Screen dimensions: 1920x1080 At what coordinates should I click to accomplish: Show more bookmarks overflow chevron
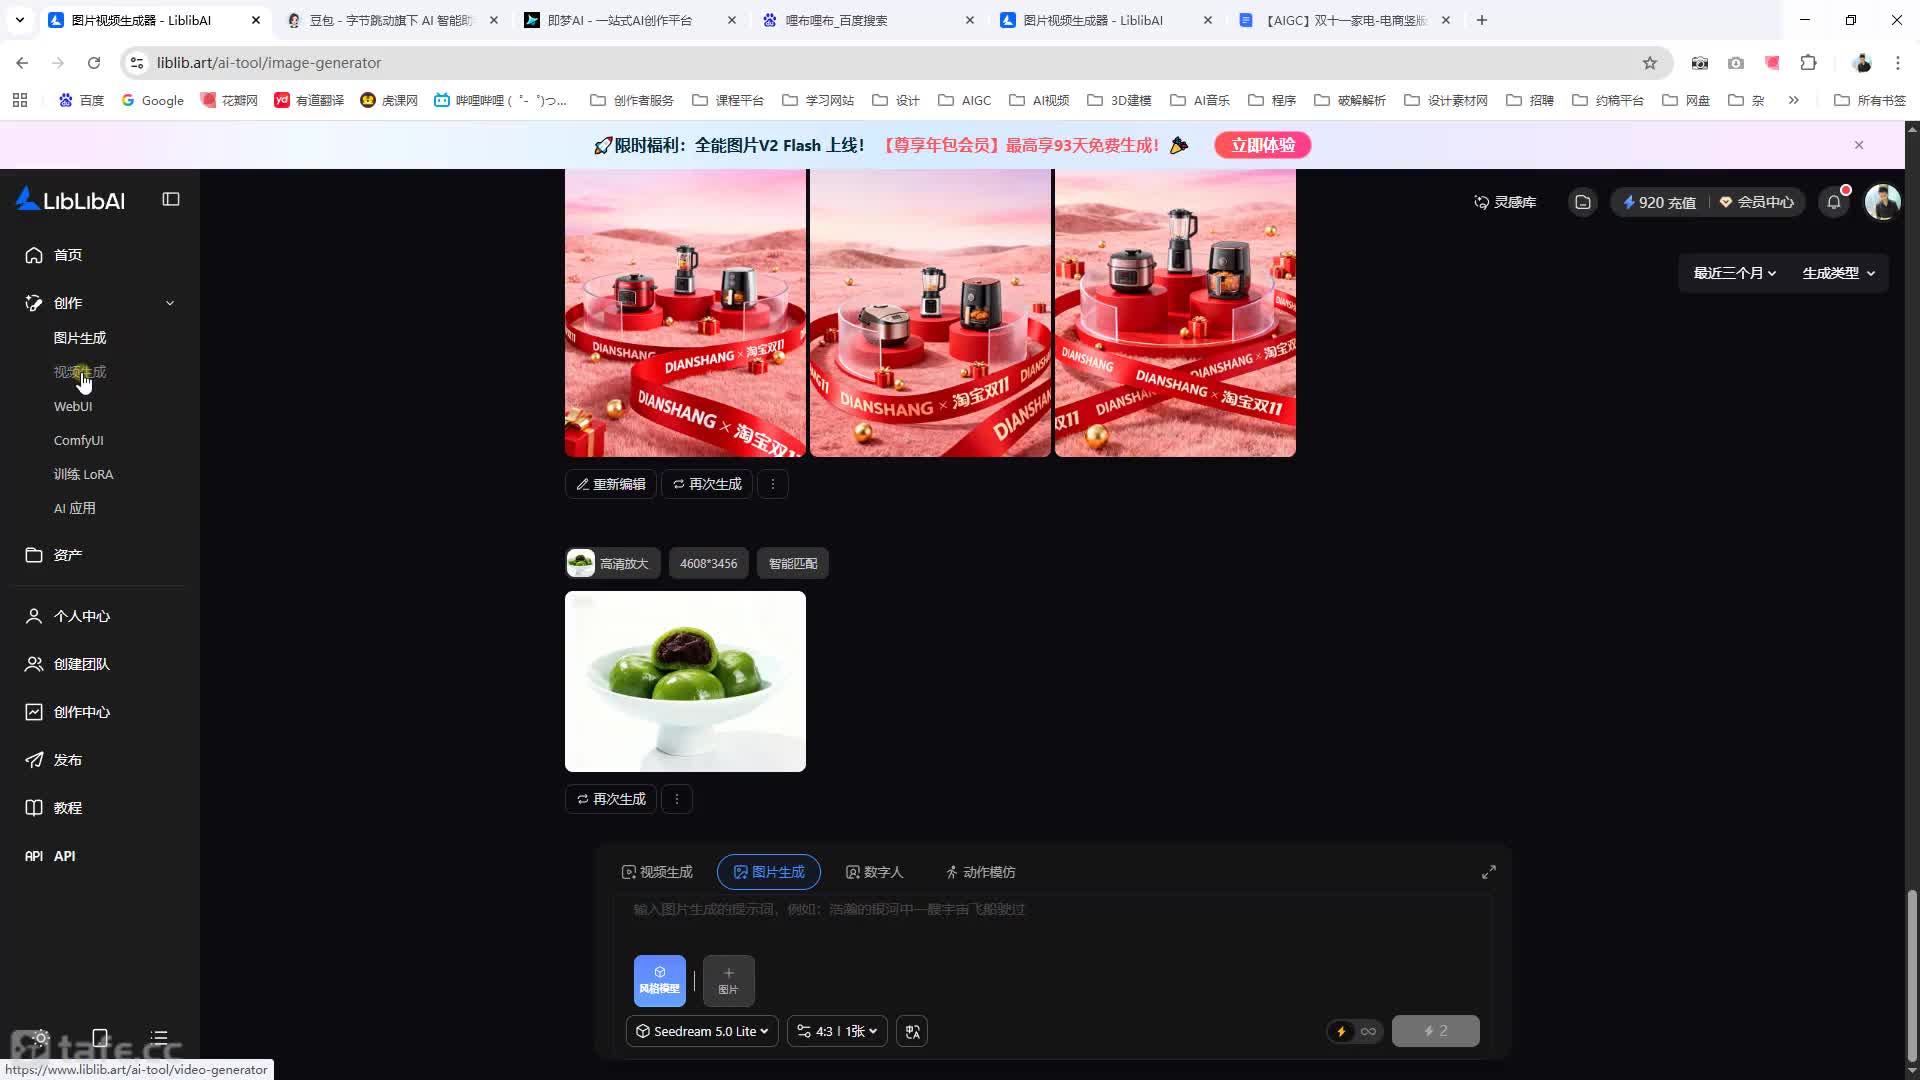click(1794, 100)
